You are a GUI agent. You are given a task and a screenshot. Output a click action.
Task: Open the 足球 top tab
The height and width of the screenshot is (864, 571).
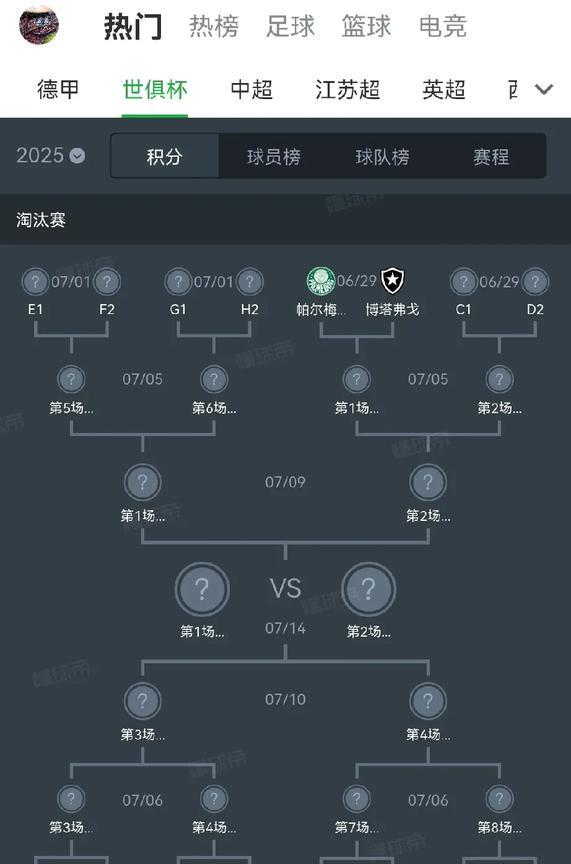[290, 26]
